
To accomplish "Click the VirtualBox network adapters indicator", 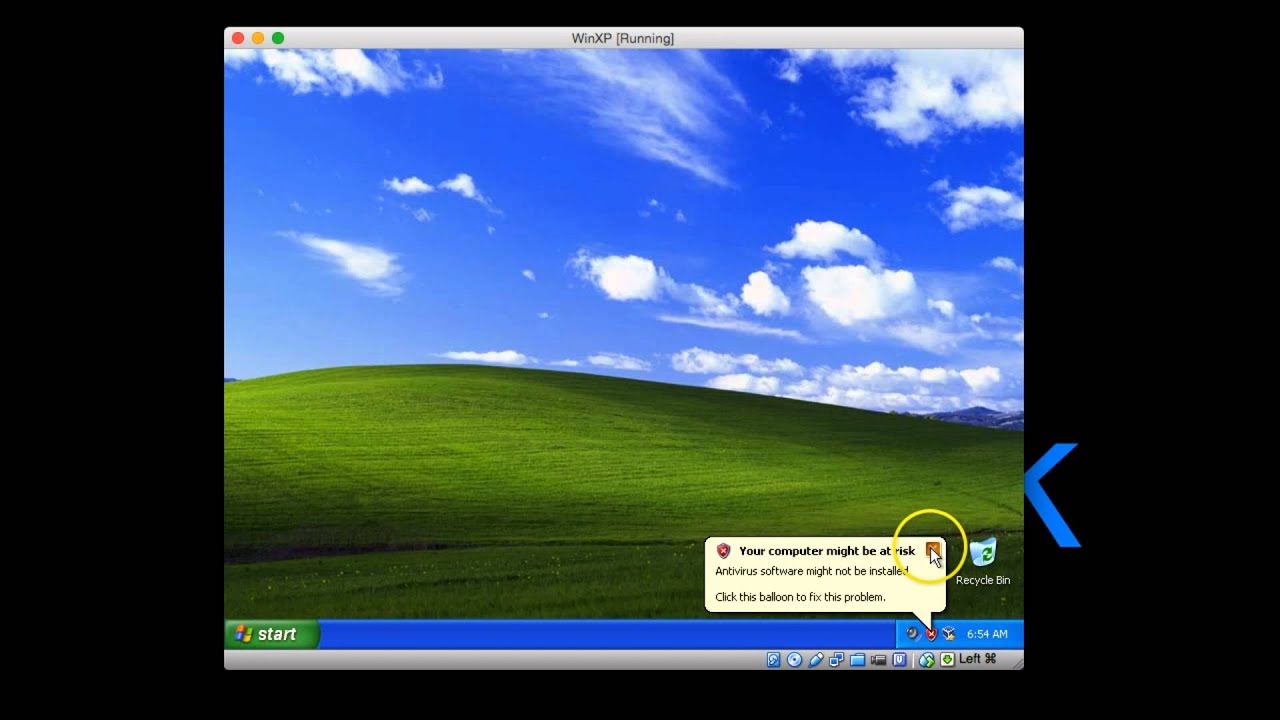I will (837, 659).
